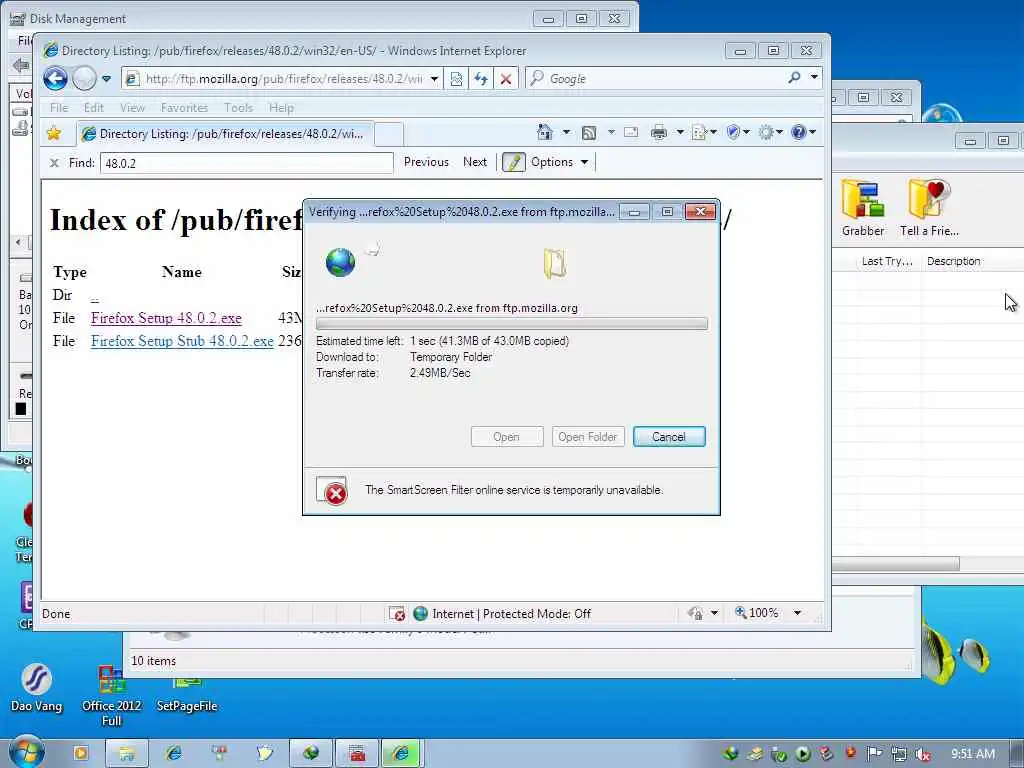Open the File menu in Internet Explorer
The width and height of the screenshot is (1024, 768).
(59, 108)
